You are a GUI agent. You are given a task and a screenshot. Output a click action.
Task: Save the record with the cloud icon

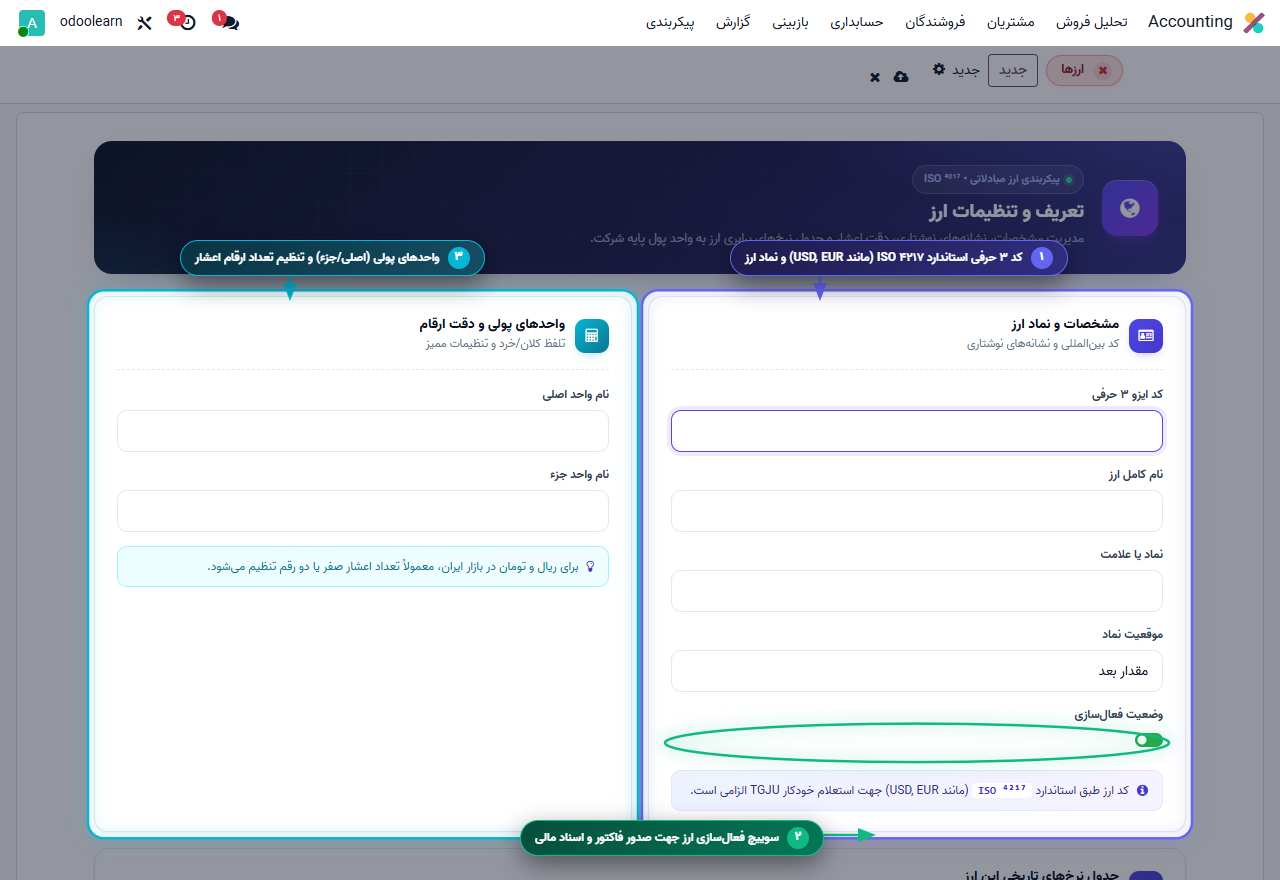point(901,77)
